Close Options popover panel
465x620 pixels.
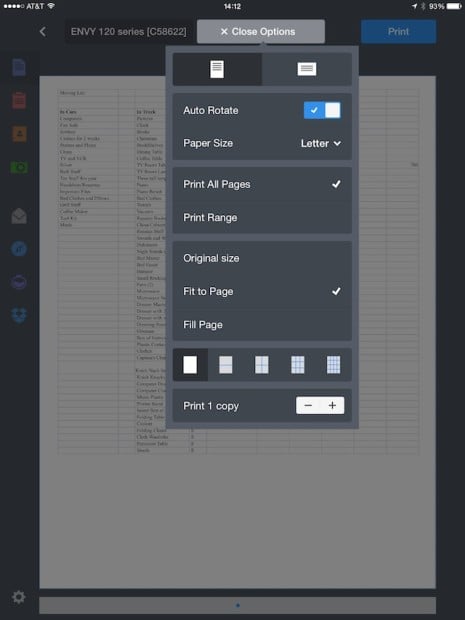point(261,32)
